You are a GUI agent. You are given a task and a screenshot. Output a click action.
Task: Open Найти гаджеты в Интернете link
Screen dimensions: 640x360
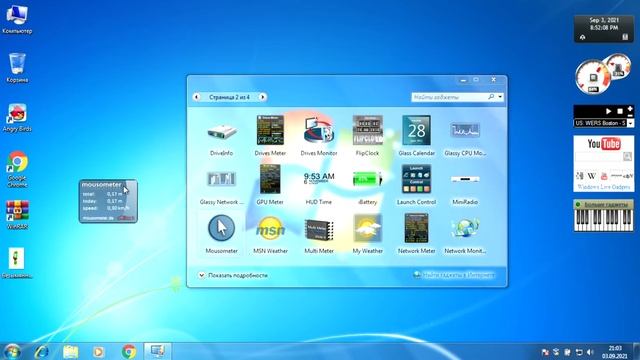coord(454,275)
